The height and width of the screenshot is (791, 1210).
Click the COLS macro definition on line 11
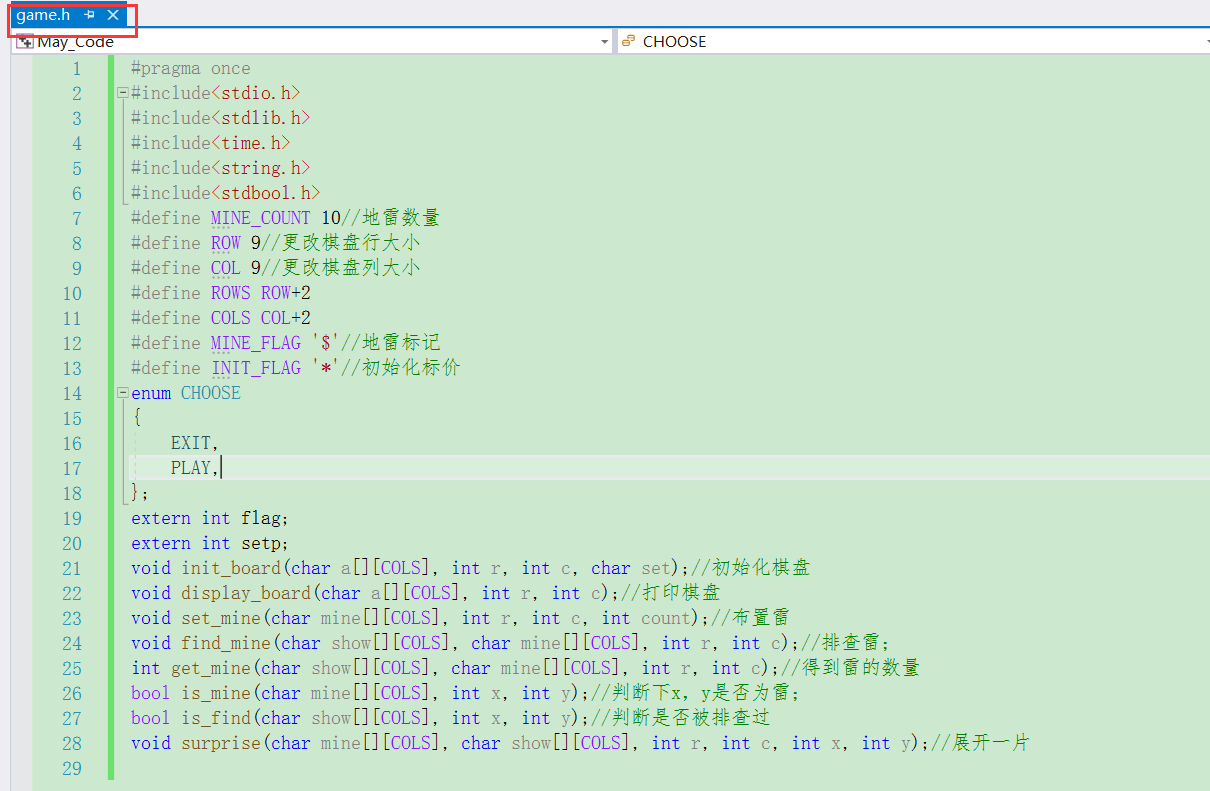[x=231, y=318]
